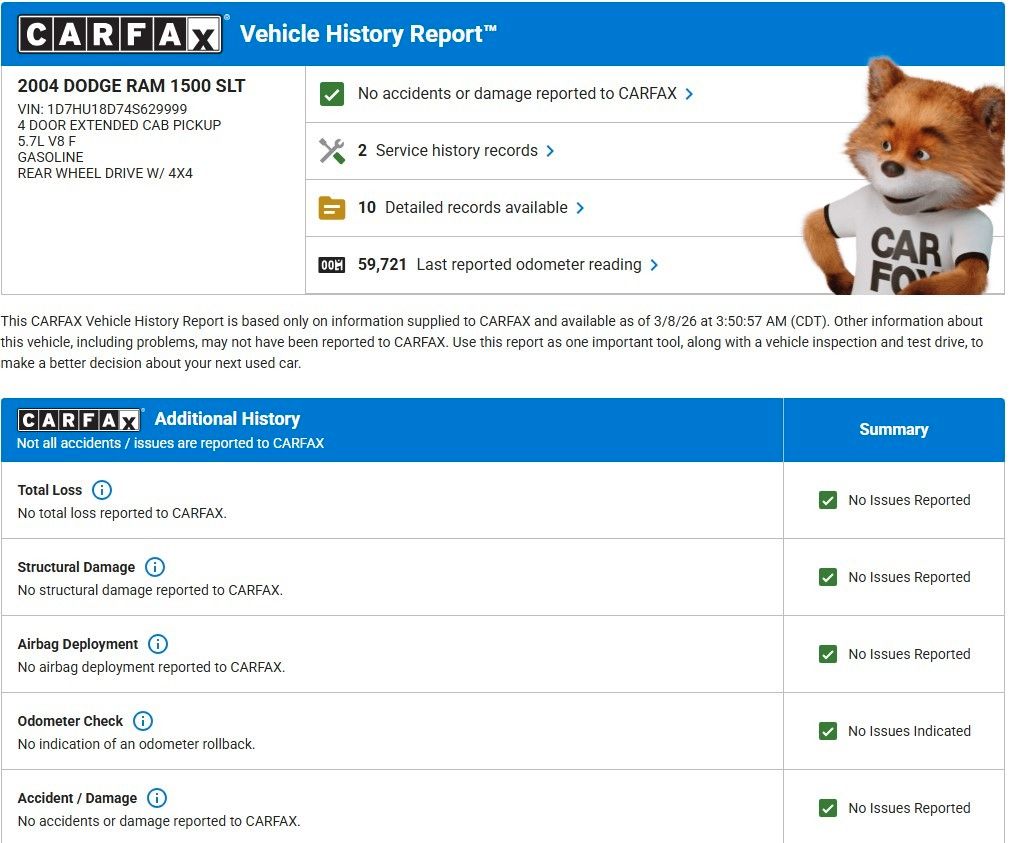Viewport: 1012px width, 843px height.
Task: Select the Additional History section header
Action: point(227,419)
